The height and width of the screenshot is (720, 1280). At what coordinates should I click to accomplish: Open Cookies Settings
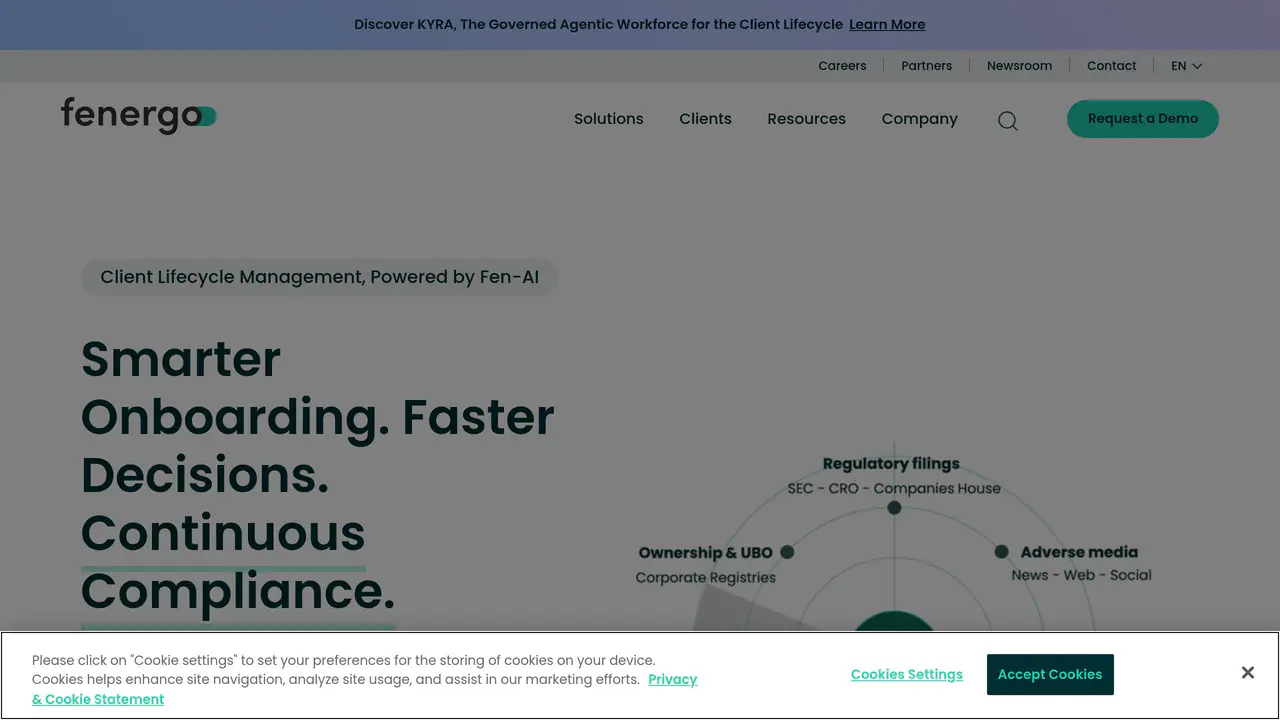point(907,674)
